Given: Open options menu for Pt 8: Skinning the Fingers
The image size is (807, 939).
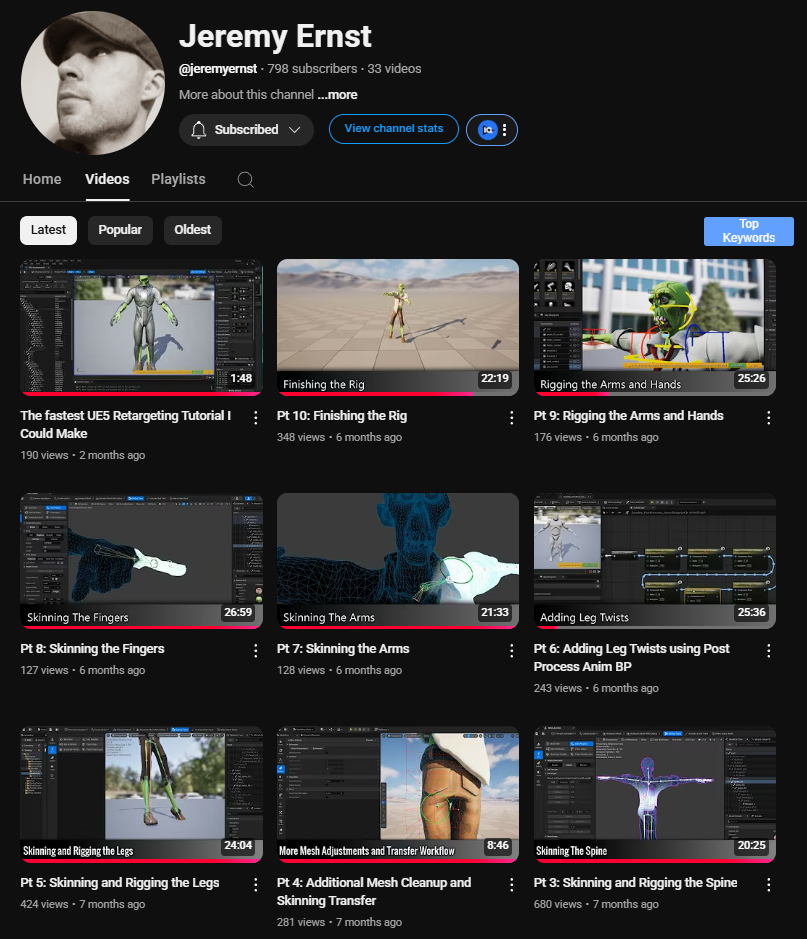Looking at the screenshot, I should tap(256, 651).
